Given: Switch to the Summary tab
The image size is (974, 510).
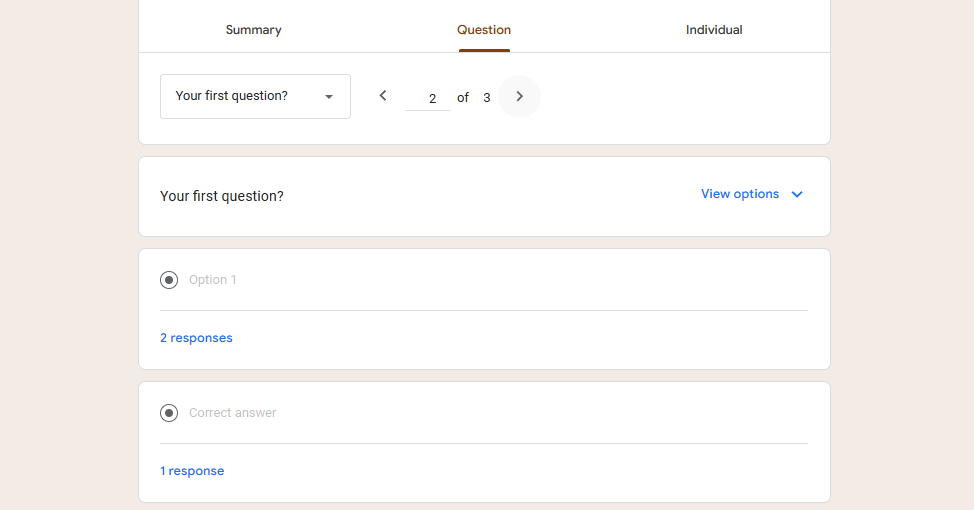Looking at the screenshot, I should [x=253, y=30].
